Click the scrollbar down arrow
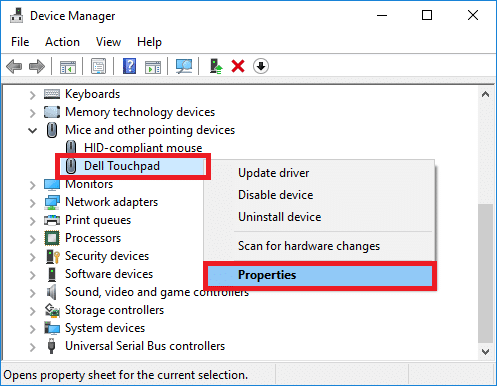 (x=485, y=352)
